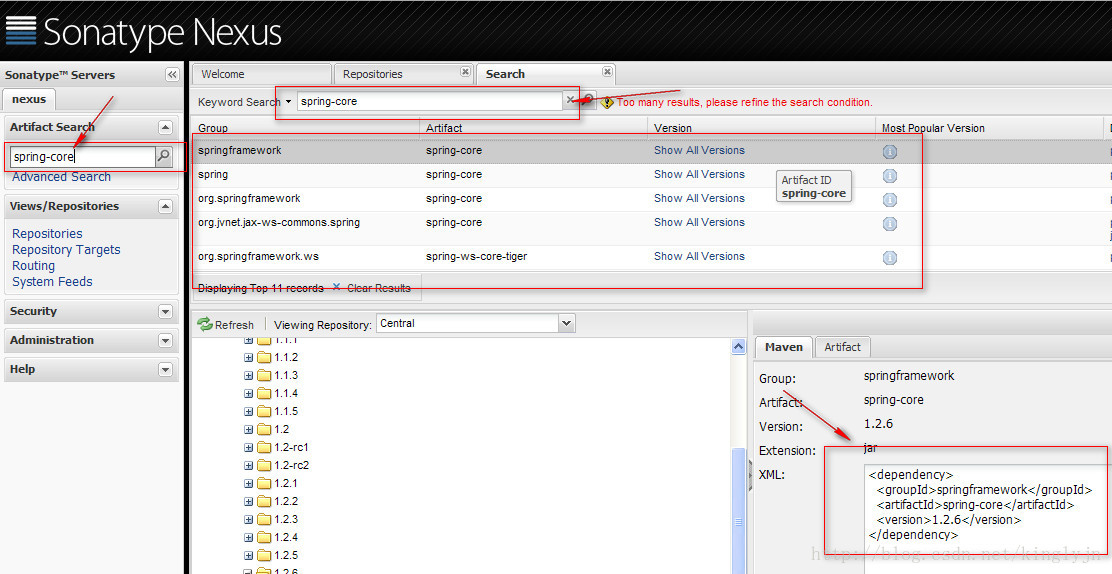The width and height of the screenshot is (1112, 574).
Task: Collapse the Sonatype Servers side panel
Action: 172,74
